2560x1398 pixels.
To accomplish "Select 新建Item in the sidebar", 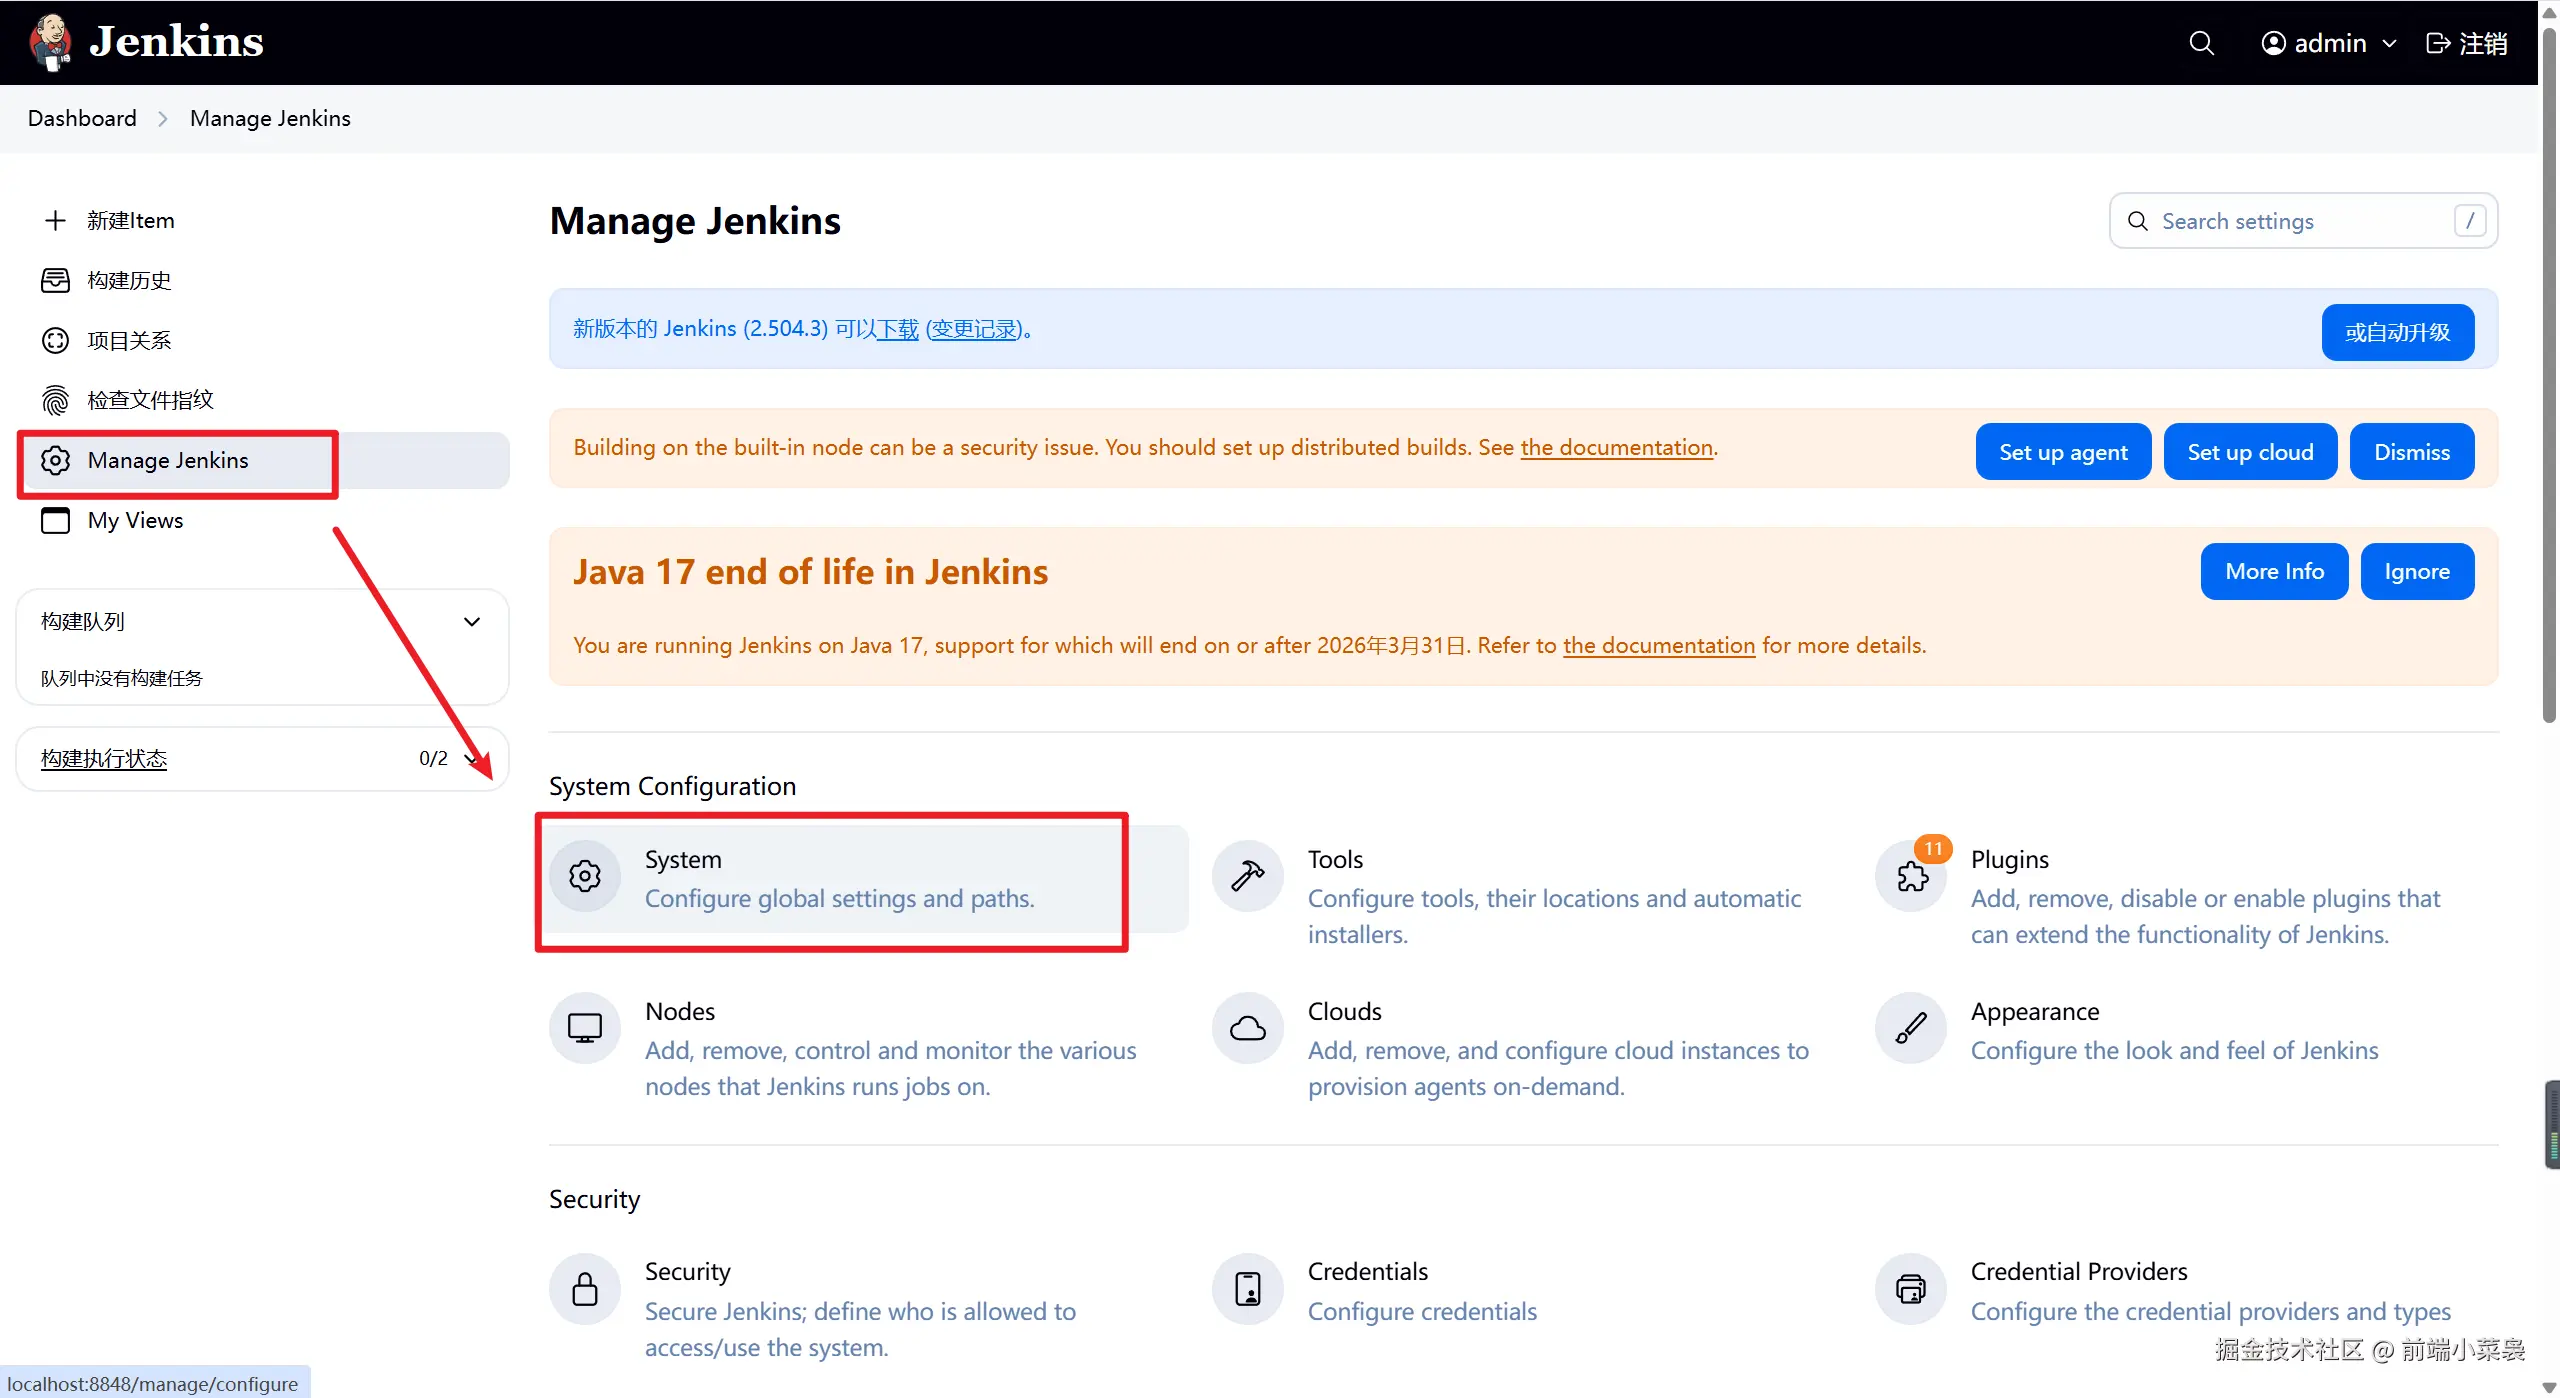I will pos(130,221).
